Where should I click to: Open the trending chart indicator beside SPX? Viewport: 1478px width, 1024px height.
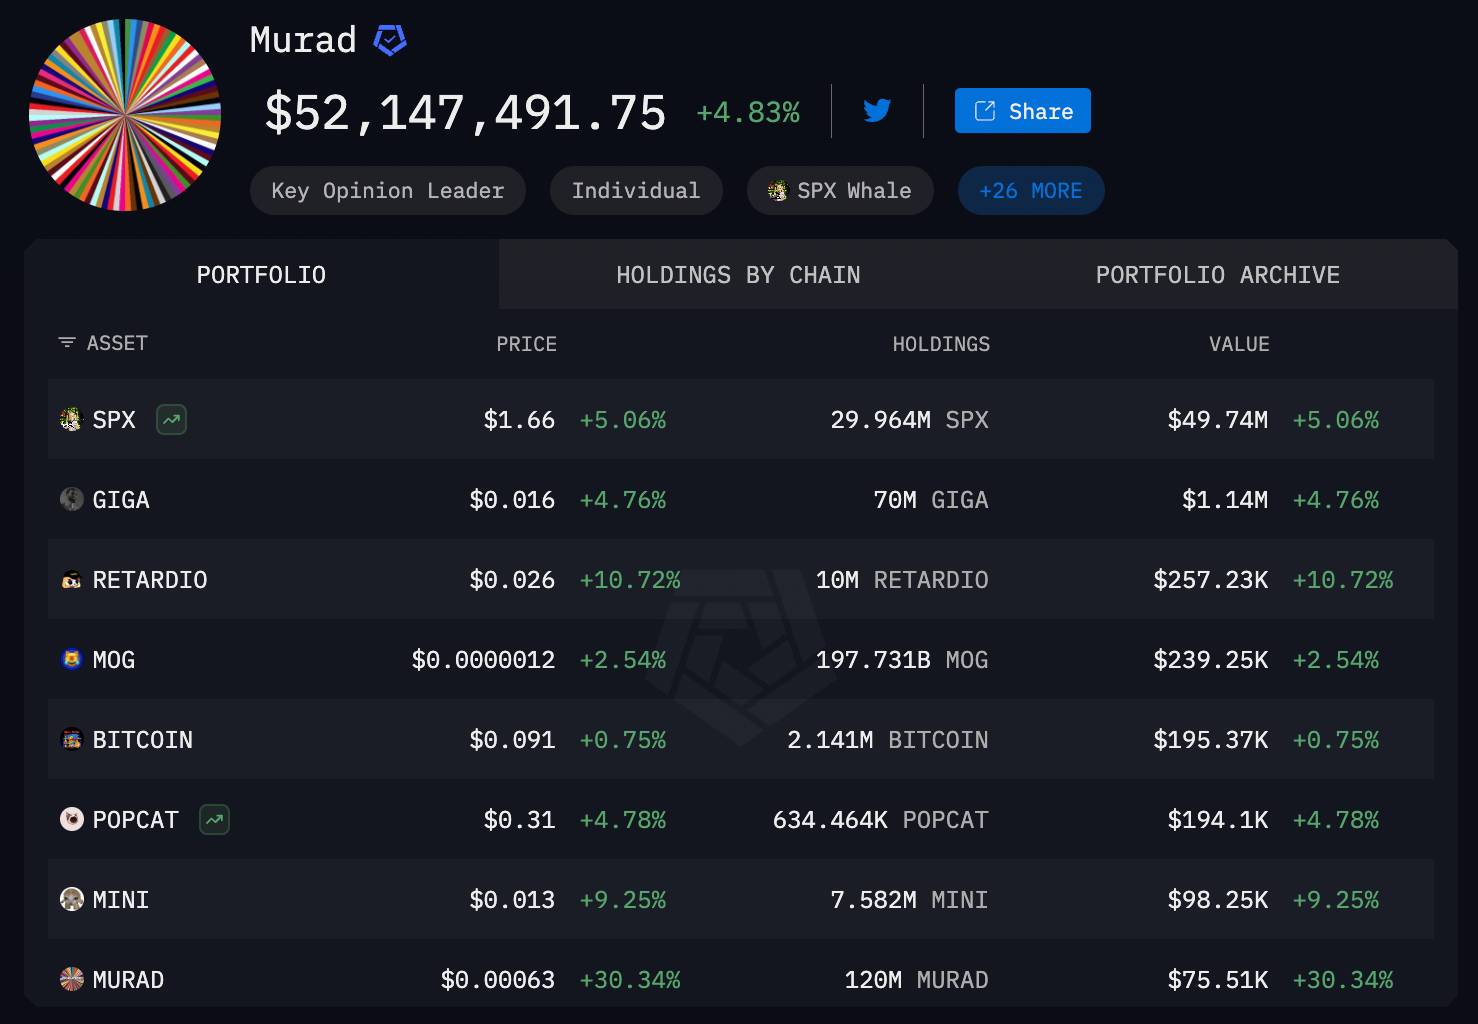click(170, 419)
